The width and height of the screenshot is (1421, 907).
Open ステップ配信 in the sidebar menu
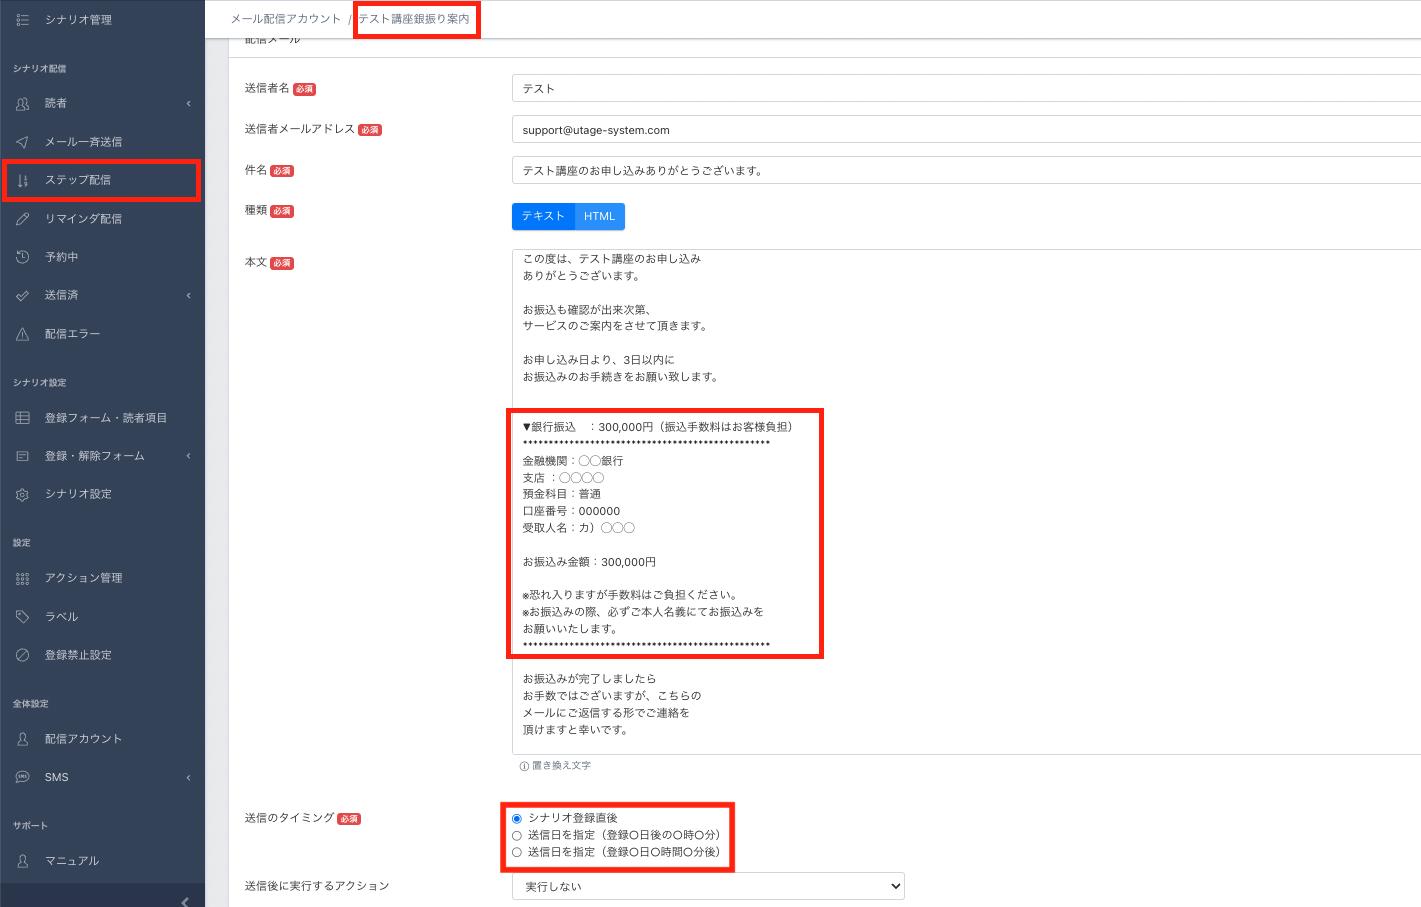pyautogui.click(x=78, y=180)
